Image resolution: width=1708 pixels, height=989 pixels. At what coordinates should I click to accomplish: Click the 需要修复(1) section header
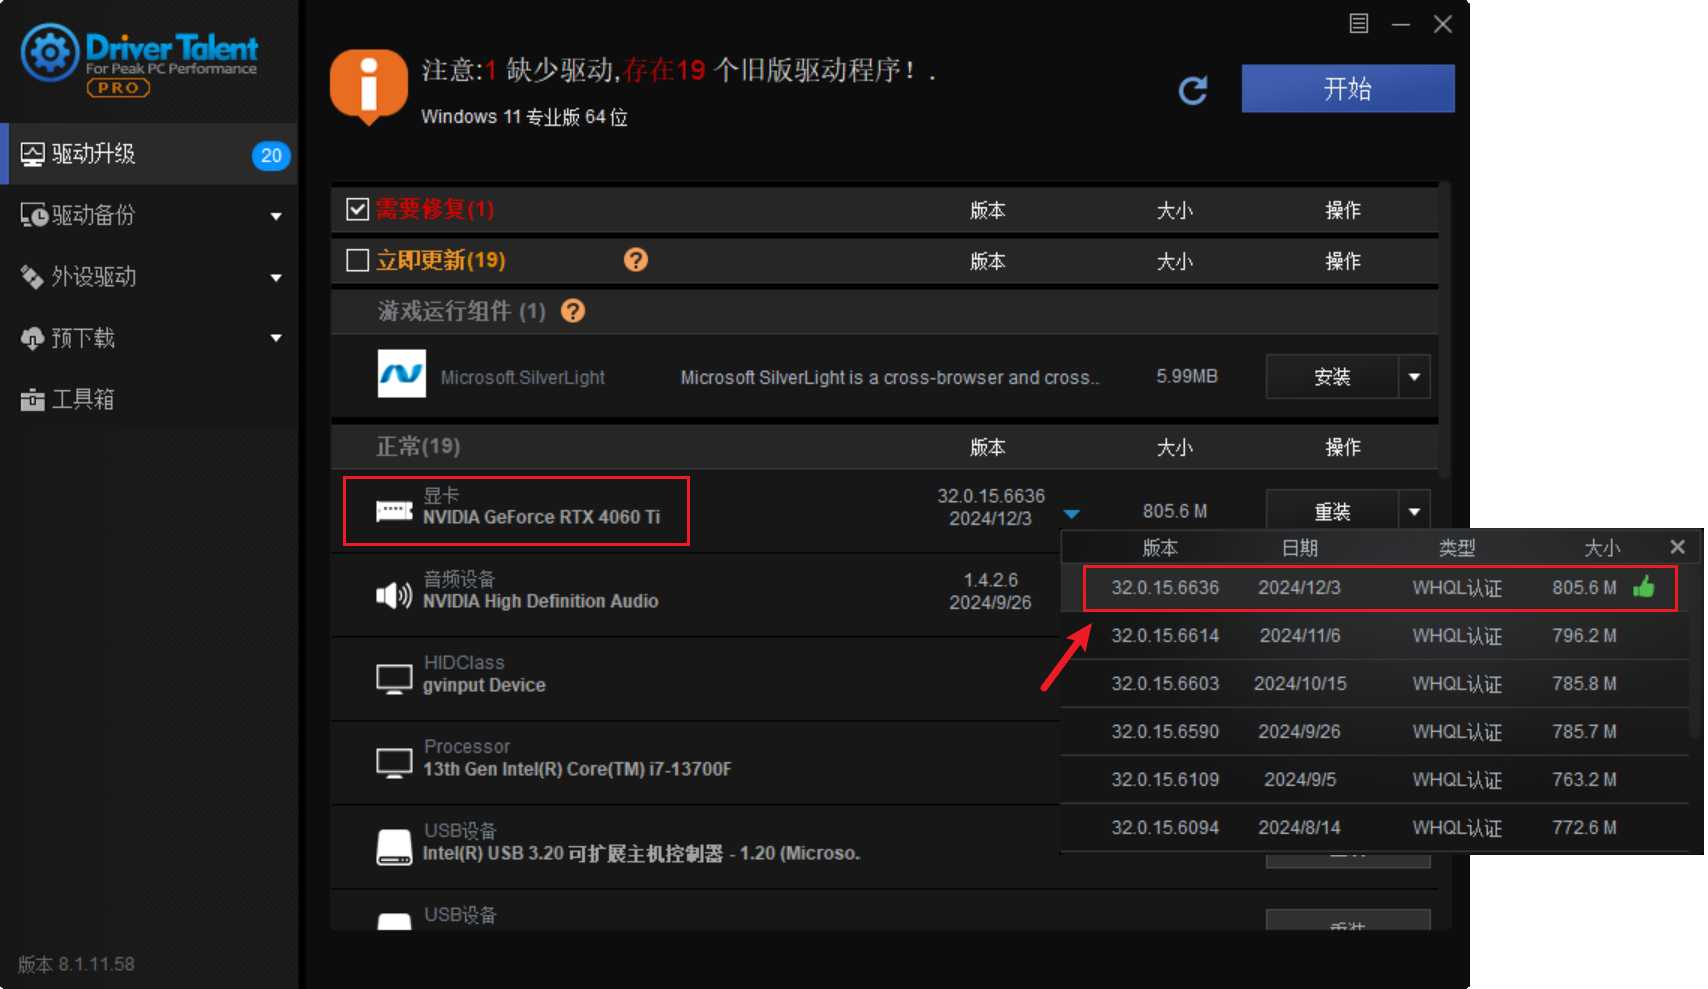click(x=884, y=209)
